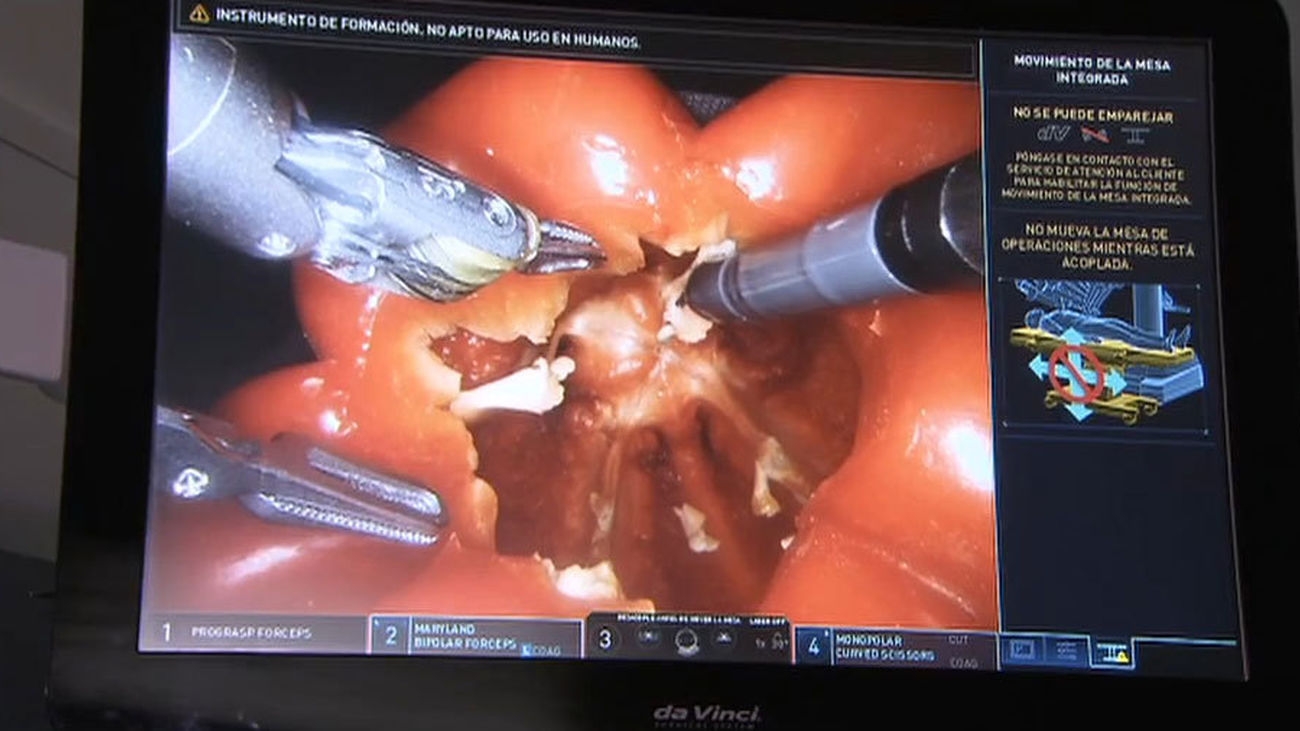This screenshot has height=731, width=1300.
Task: Tap the CUT label on monopolar scissors
Action: pos(959,639)
